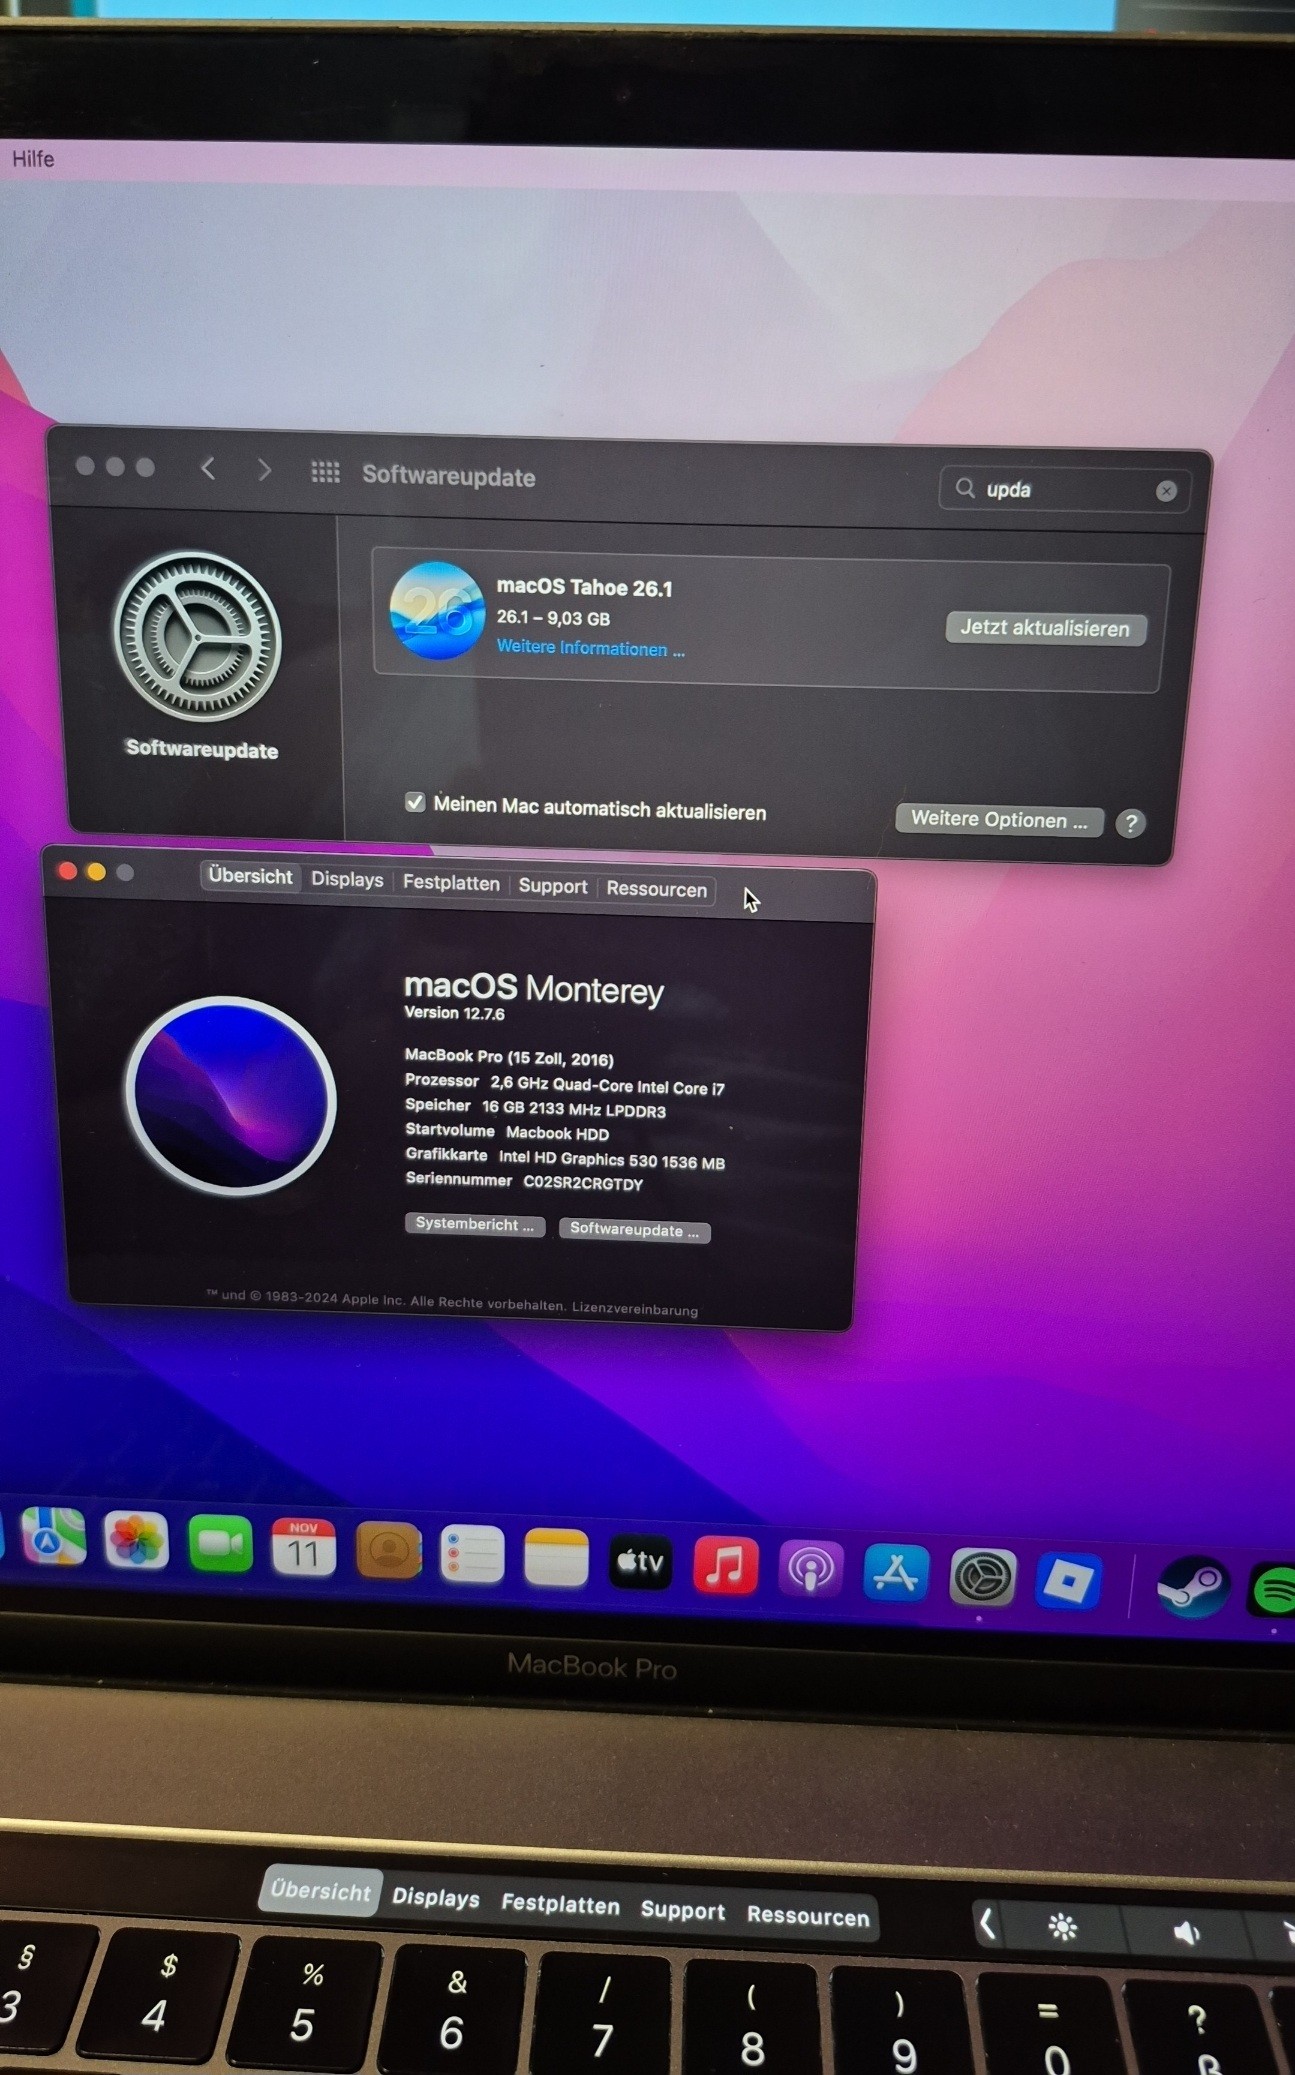Toggle 'Meinen Mac automatisch aktualisieren' checkbox
This screenshot has height=2075, width=1295.
(415, 802)
